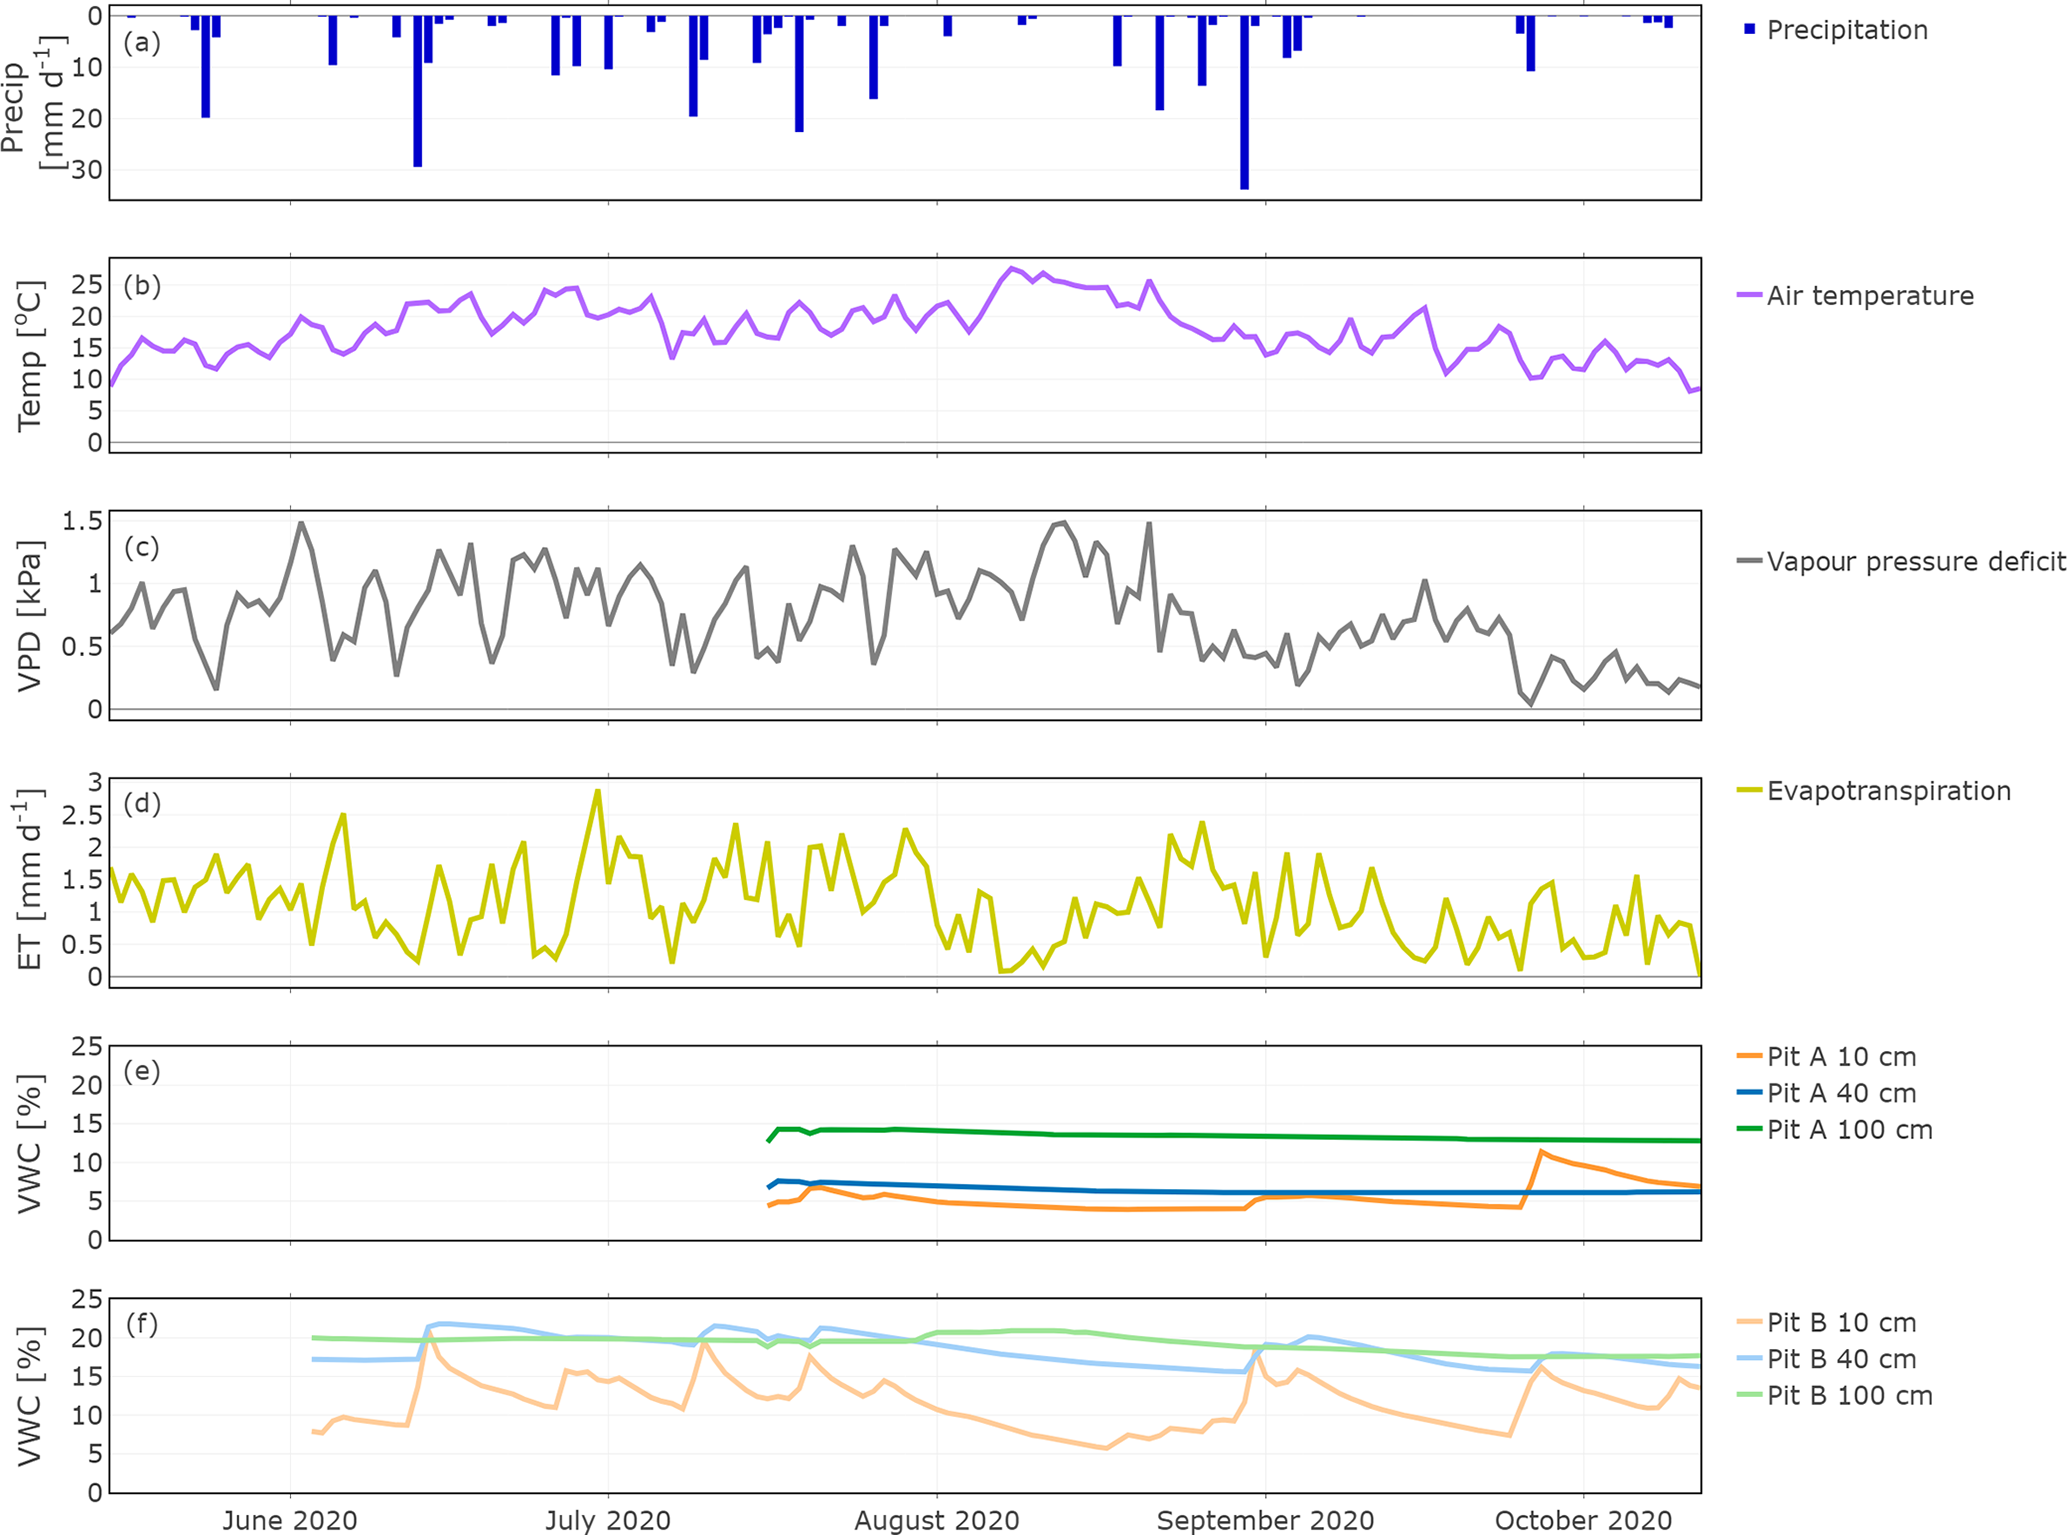Click the September 2020 x-axis label
The width and height of the screenshot is (2067, 1535).
click(x=1265, y=1520)
